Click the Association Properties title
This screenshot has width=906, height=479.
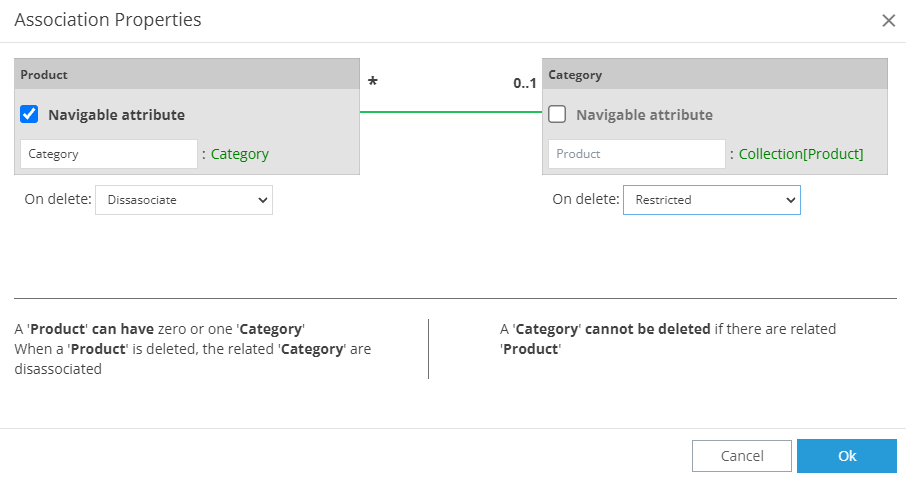pos(108,20)
